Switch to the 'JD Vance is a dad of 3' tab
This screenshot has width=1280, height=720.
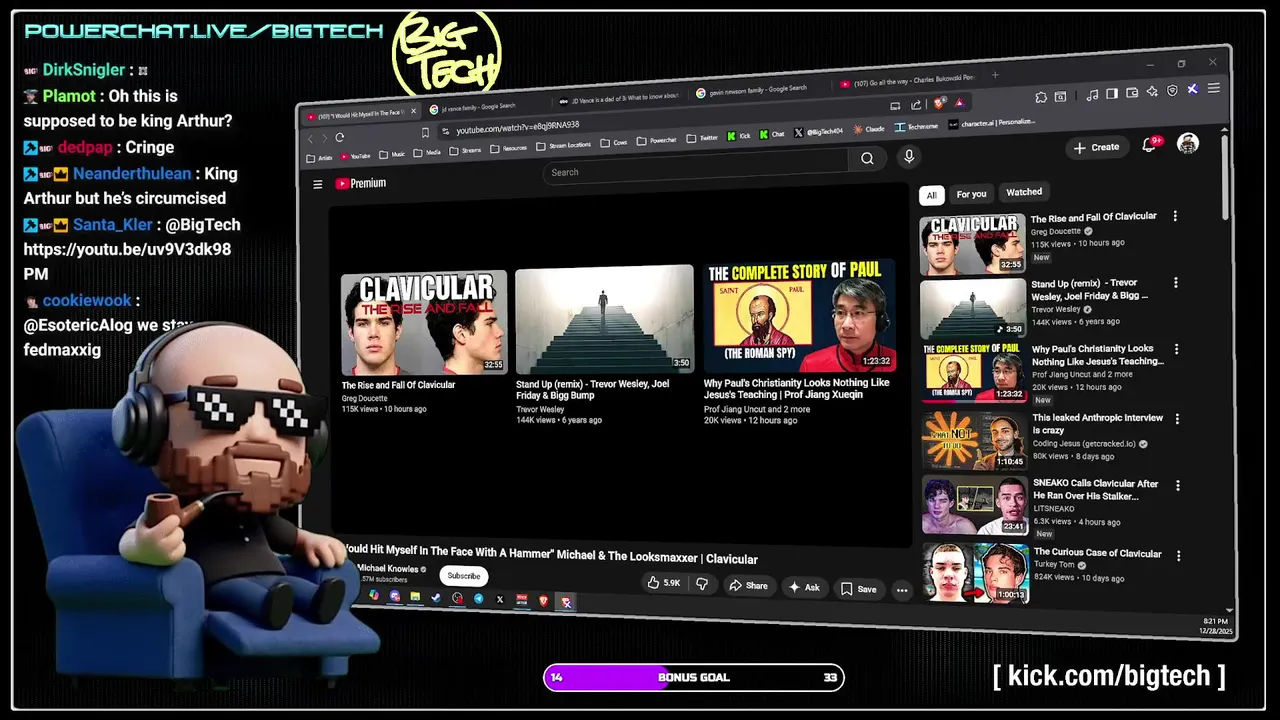(x=620, y=98)
